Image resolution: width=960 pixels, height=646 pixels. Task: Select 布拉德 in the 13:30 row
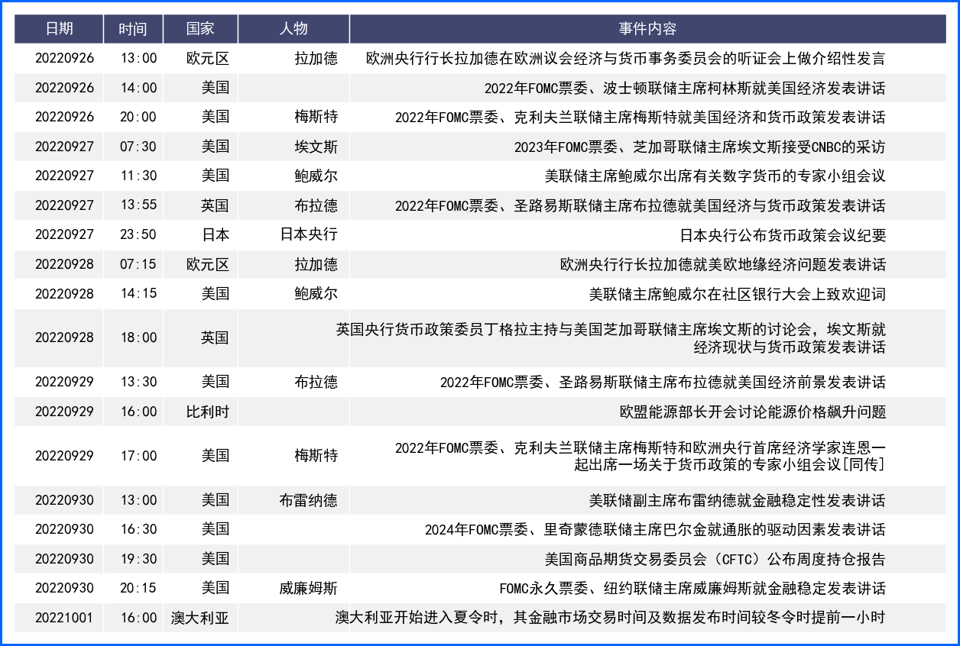(316, 382)
